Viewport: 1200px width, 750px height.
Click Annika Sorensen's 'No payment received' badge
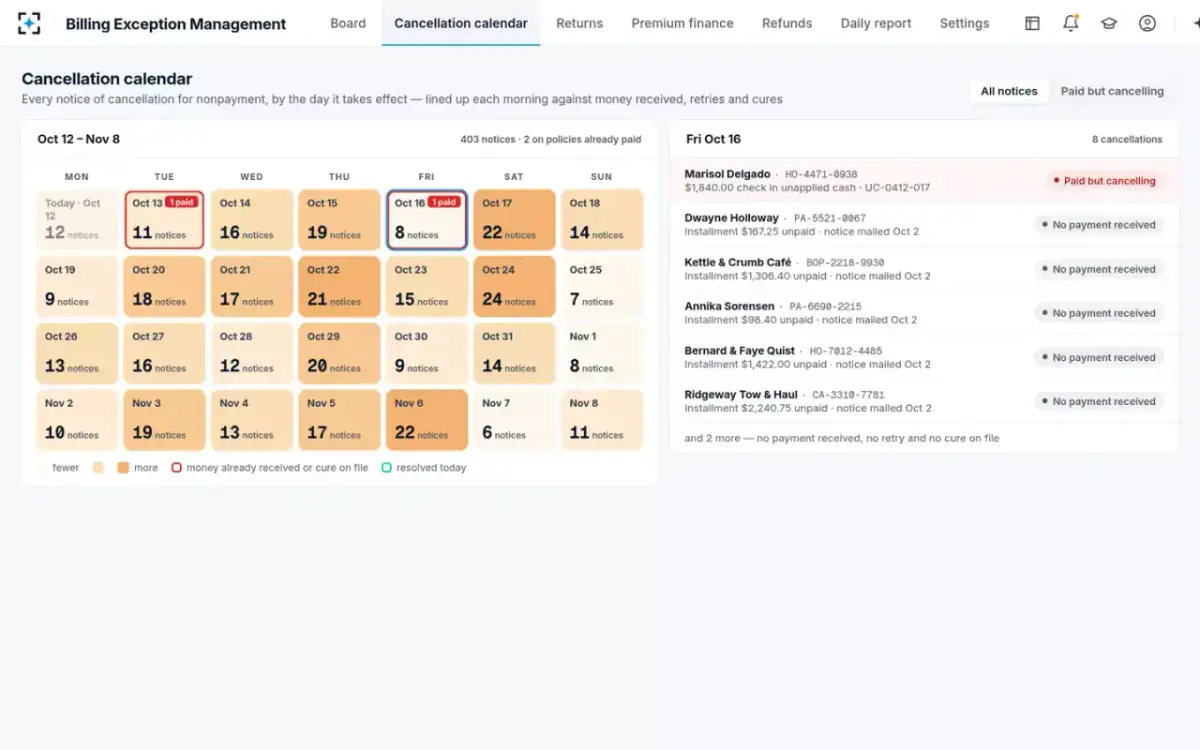point(1099,313)
